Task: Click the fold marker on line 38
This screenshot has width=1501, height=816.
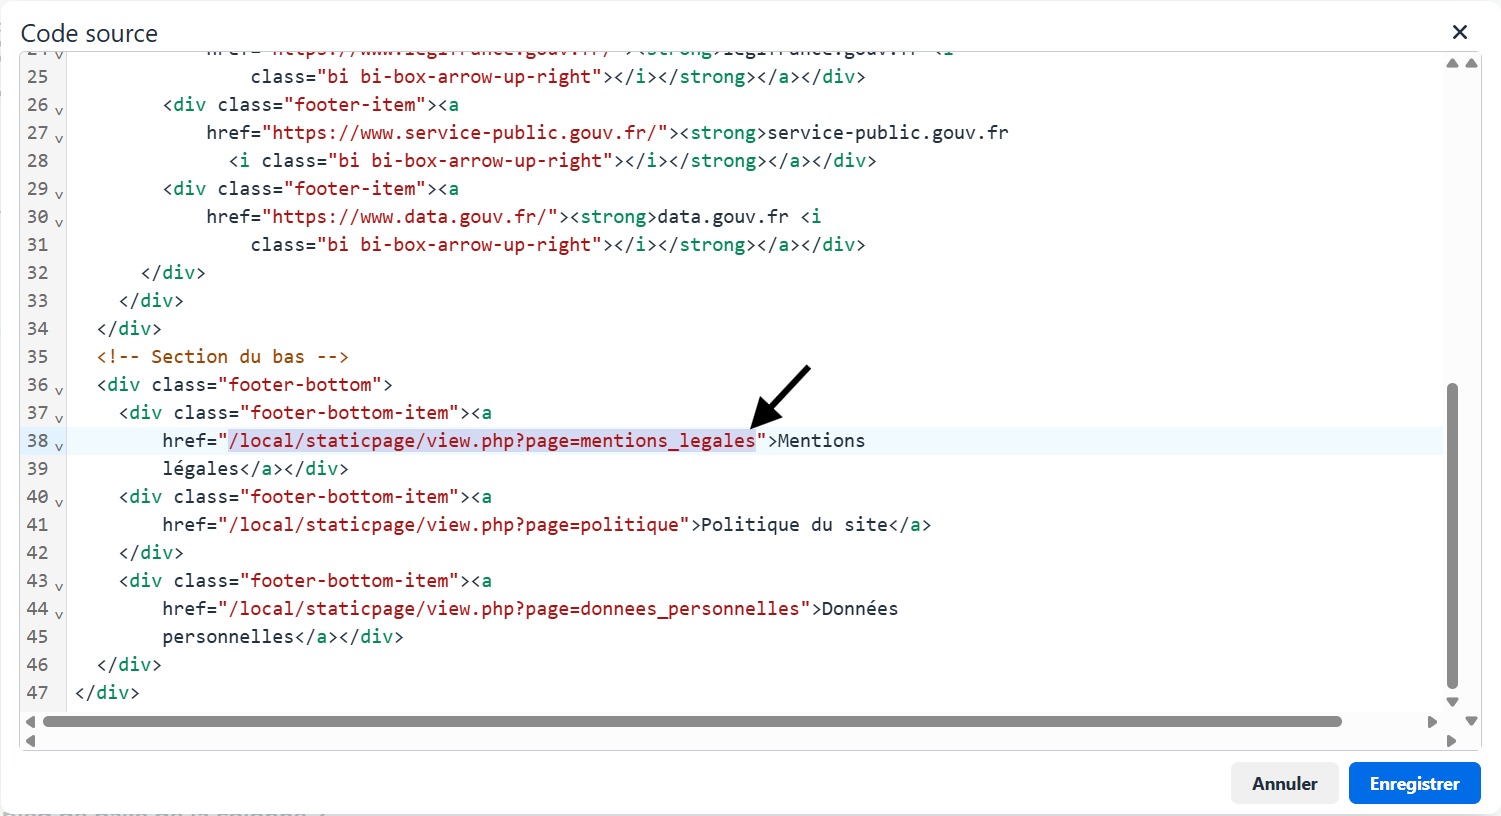Action: pyautogui.click(x=59, y=445)
